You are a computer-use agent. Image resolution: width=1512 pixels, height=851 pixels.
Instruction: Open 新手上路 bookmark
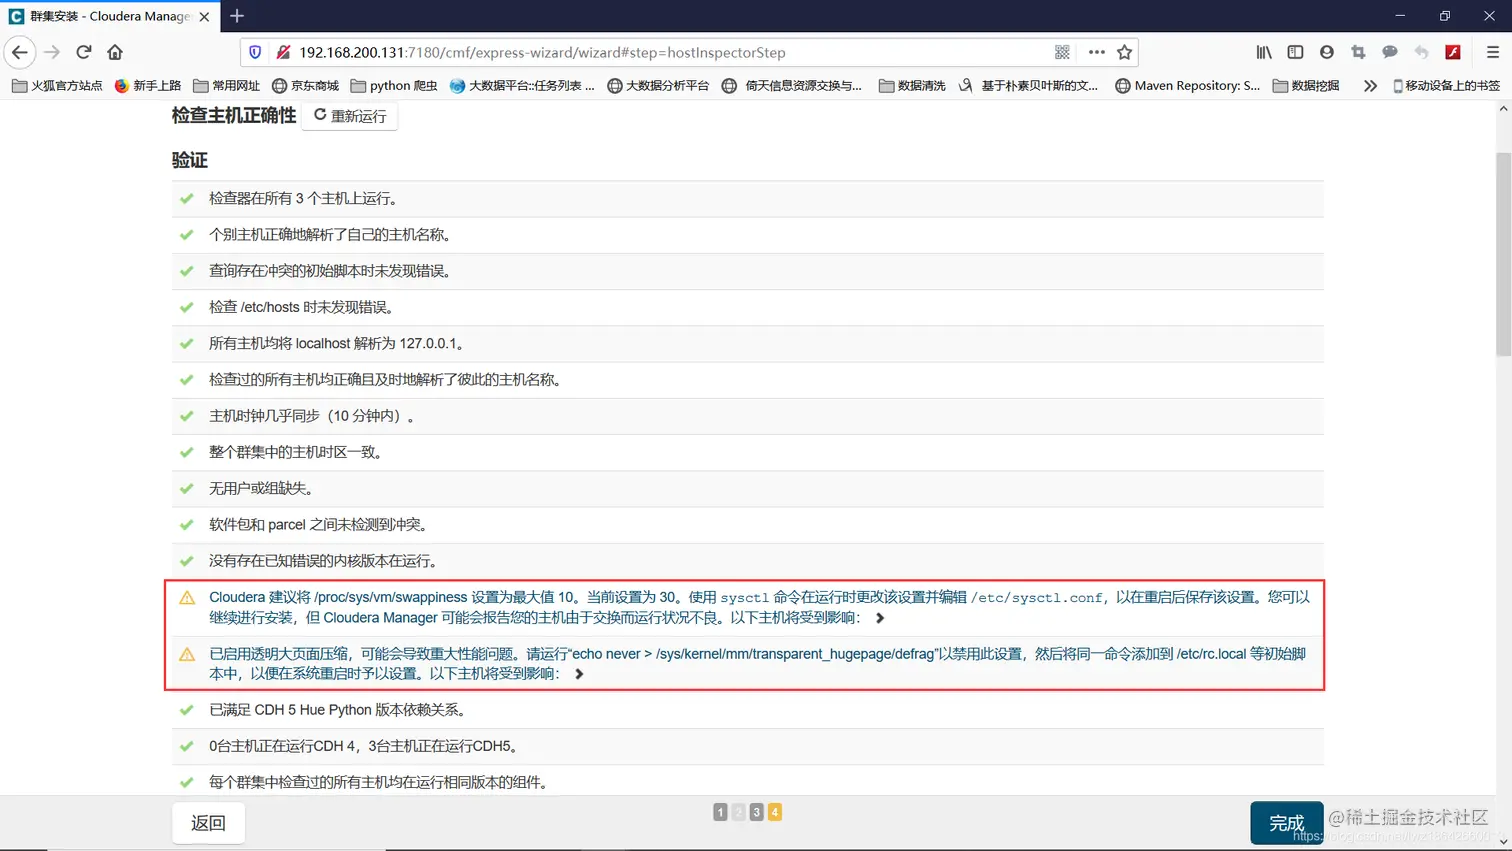click(x=148, y=86)
